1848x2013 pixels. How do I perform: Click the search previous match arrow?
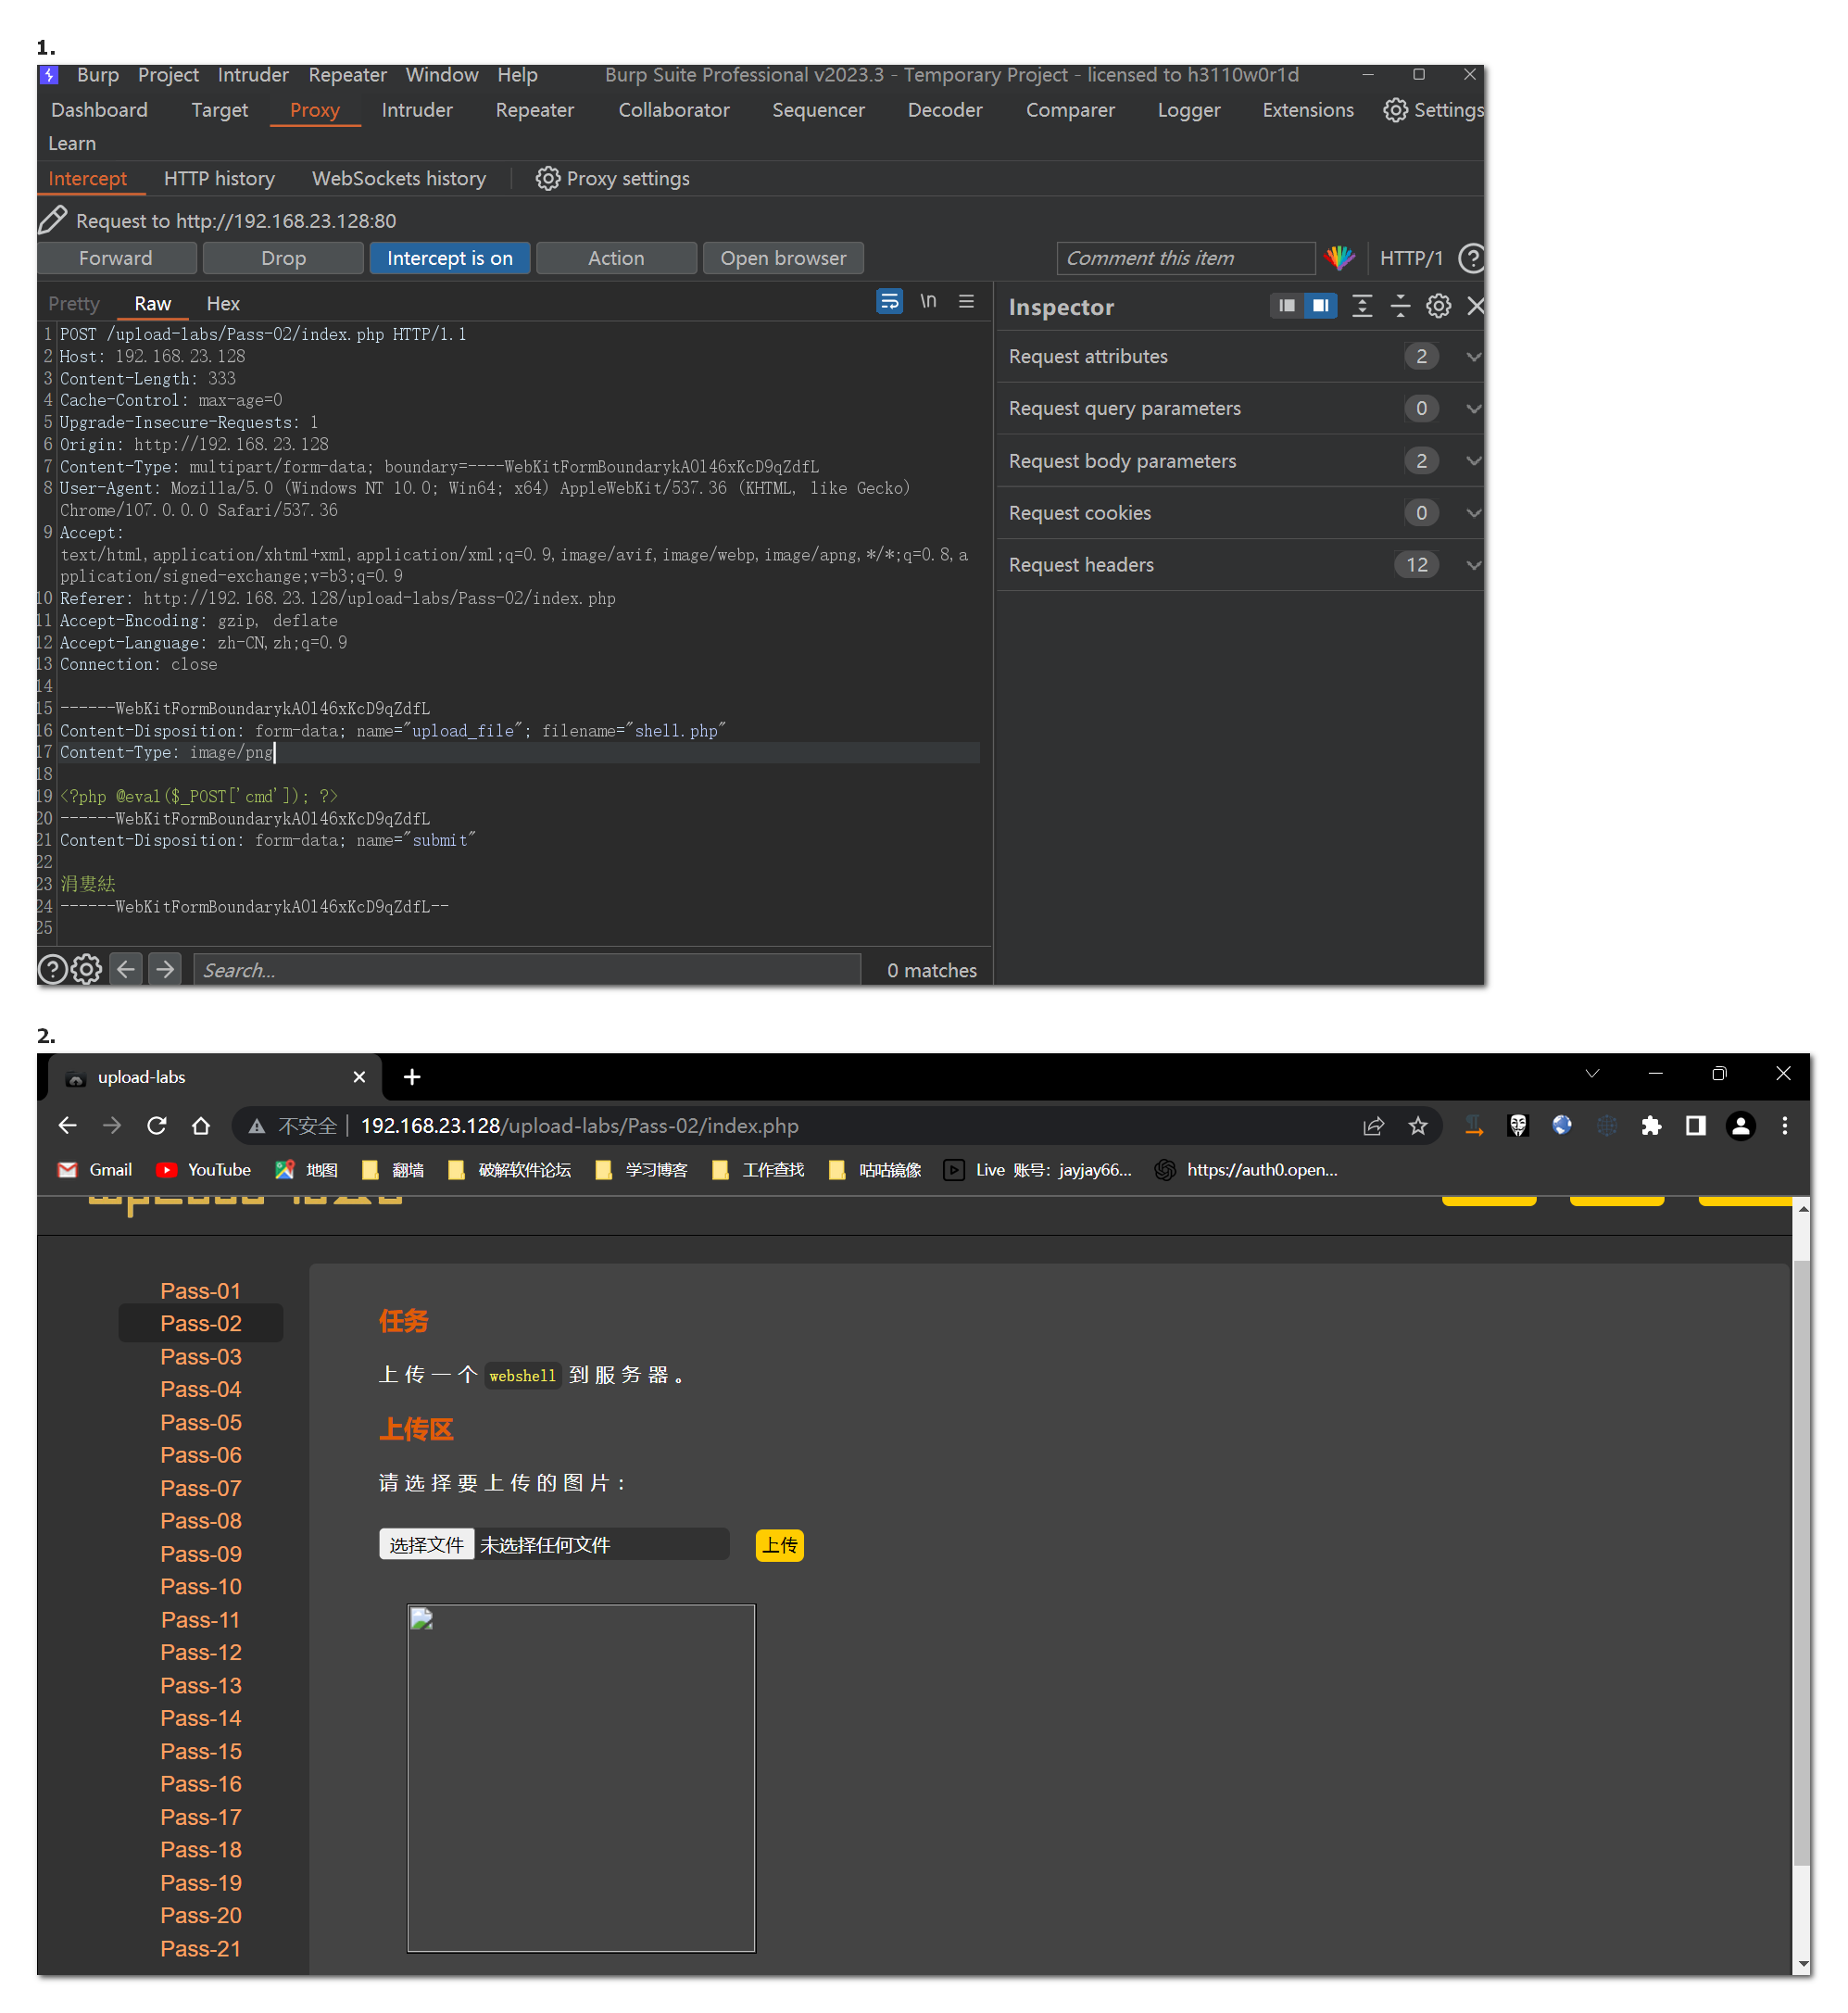[x=126, y=969]
